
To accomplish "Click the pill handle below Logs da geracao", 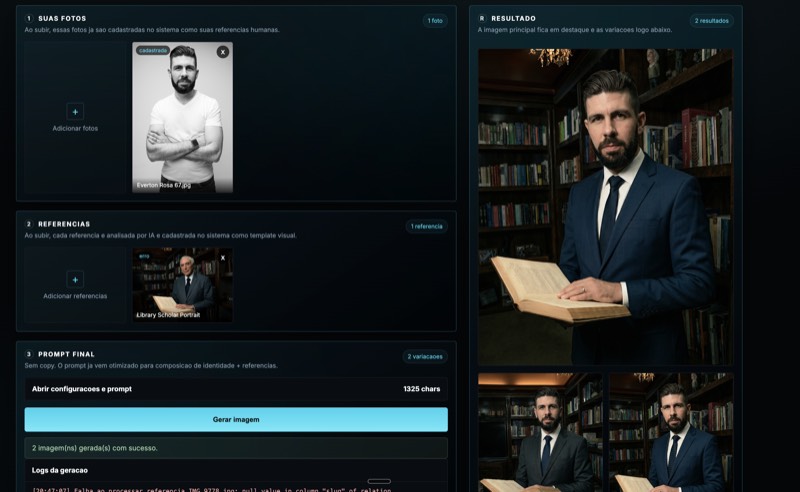I will [x=379, y=481].
